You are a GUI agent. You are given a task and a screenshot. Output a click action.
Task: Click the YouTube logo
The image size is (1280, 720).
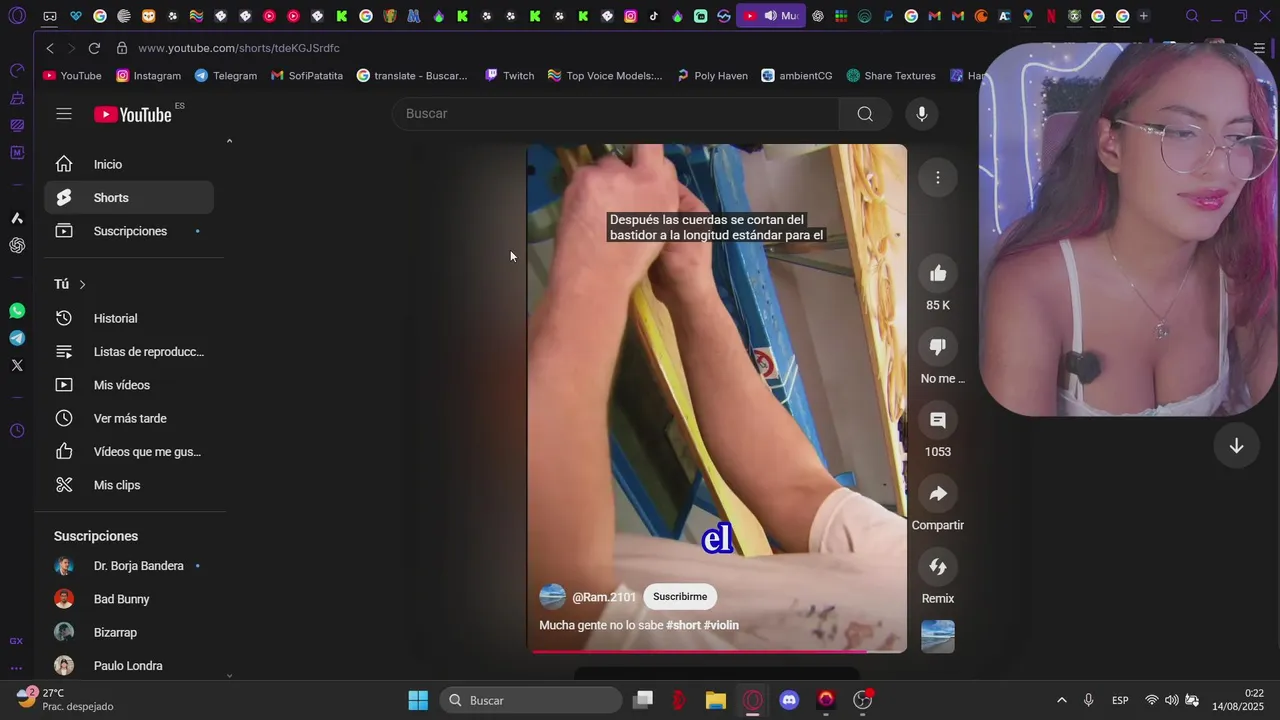pyautogui.click(x=133, y=114)
